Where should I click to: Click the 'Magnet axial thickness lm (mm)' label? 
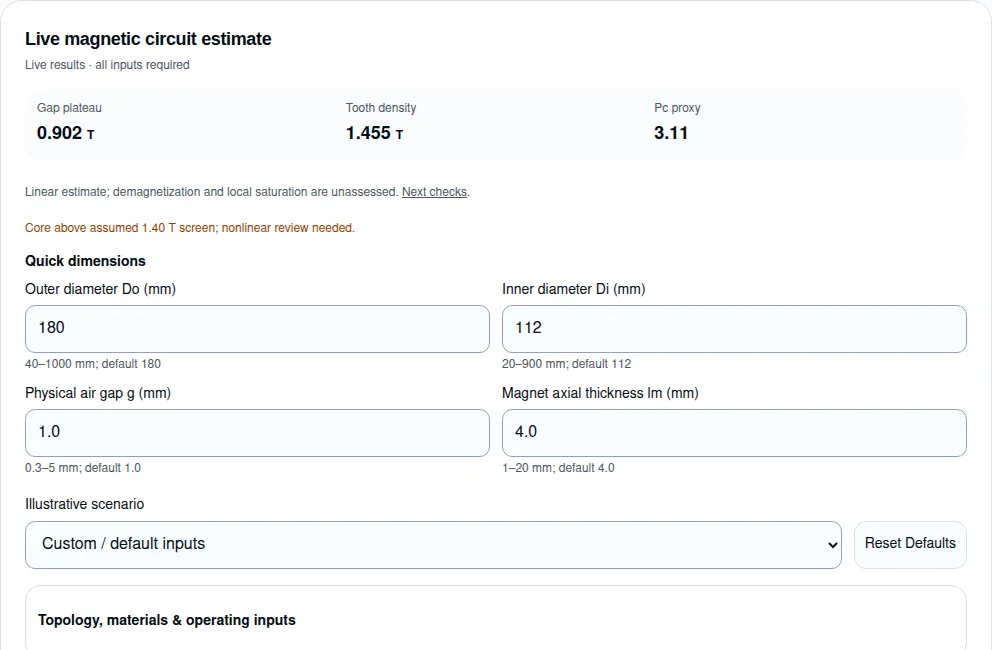pyautogui.click(x=600, y=393)
